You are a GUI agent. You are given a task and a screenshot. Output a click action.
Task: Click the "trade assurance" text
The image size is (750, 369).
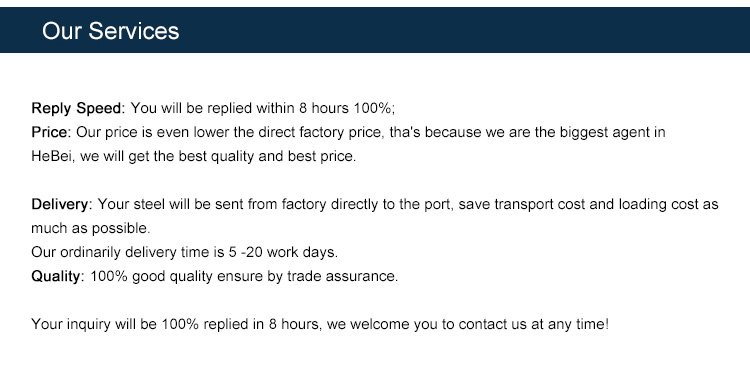click(x=342, y=276)
